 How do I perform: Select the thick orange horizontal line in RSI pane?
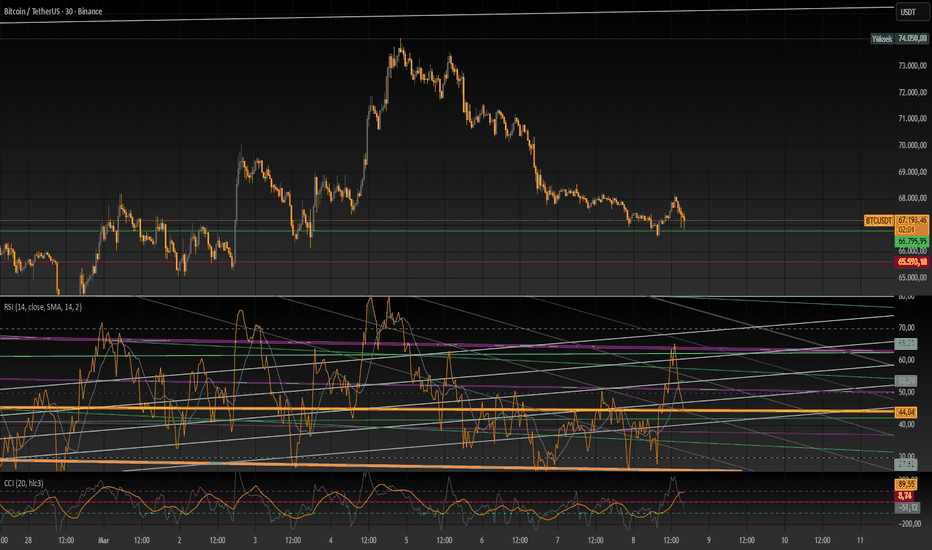click(446, 410)
